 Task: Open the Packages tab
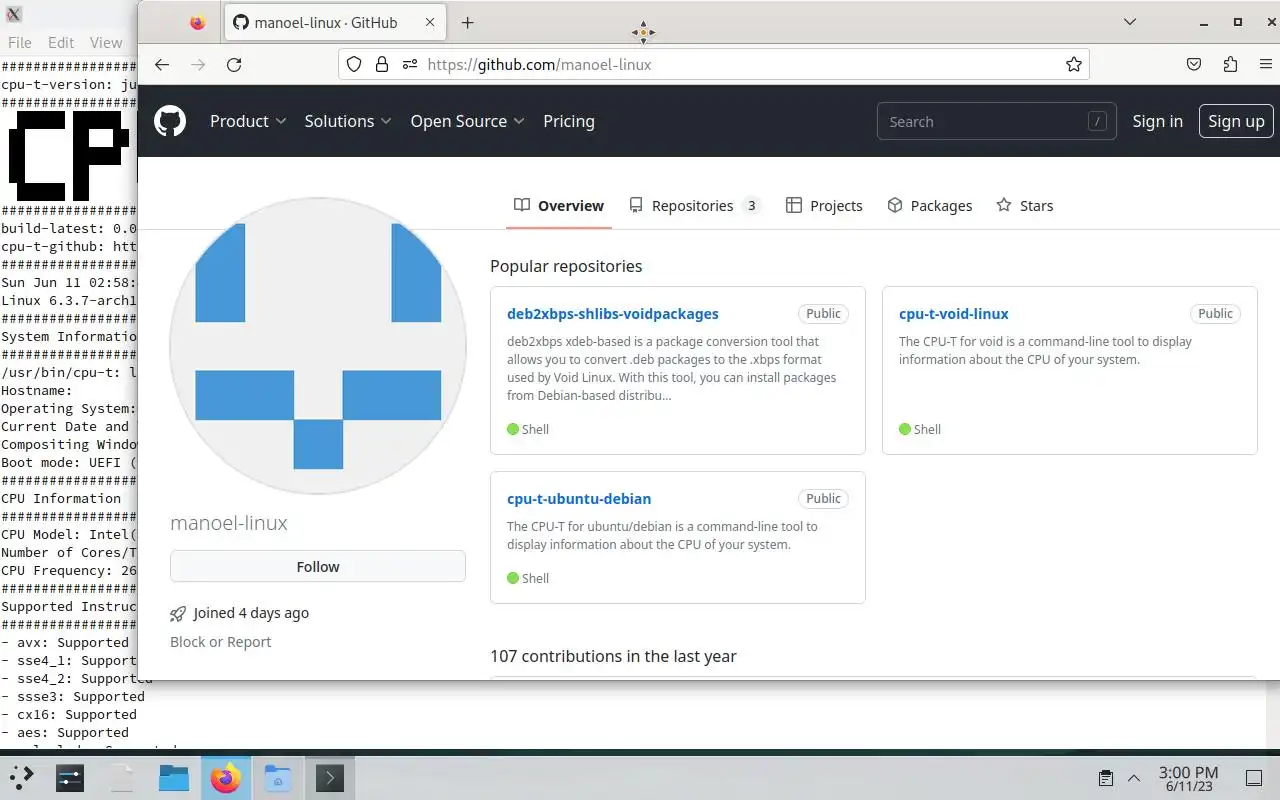click(x=930, y=205)
